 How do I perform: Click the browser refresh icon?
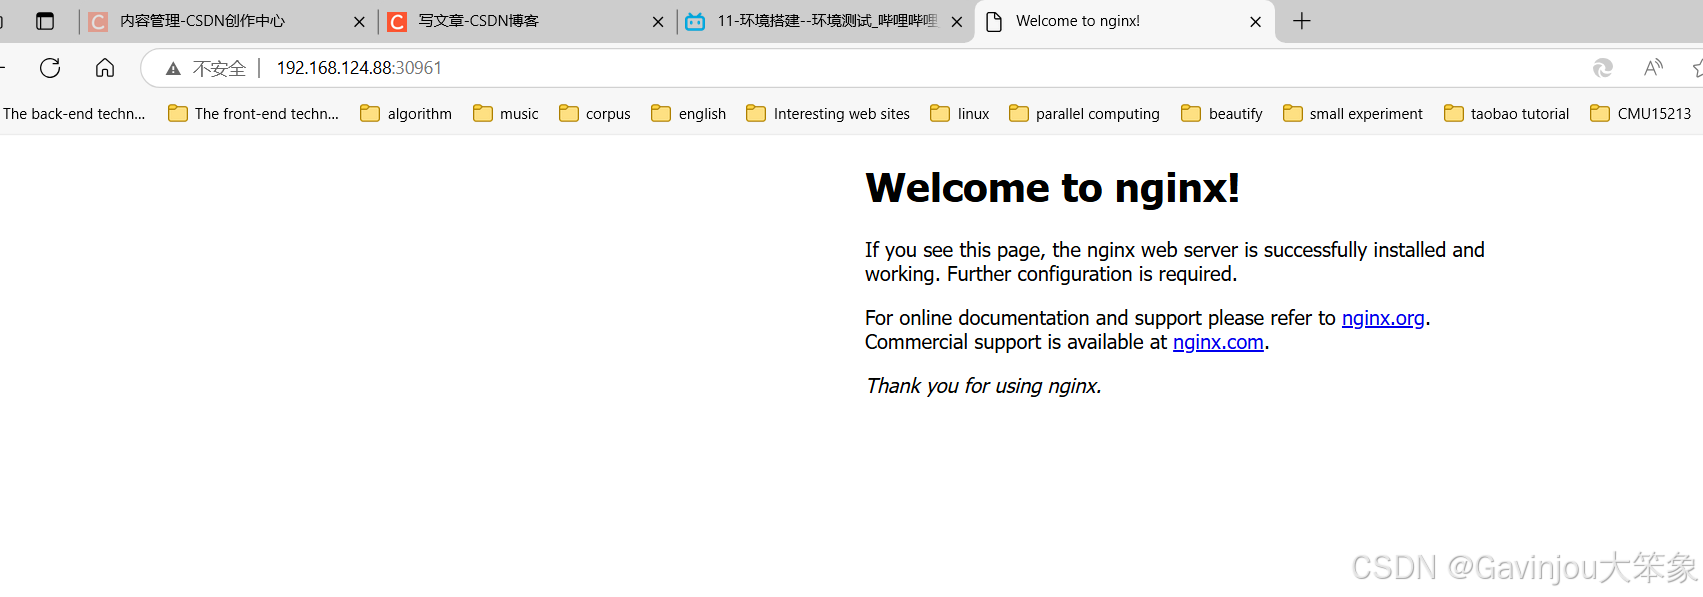50,68
